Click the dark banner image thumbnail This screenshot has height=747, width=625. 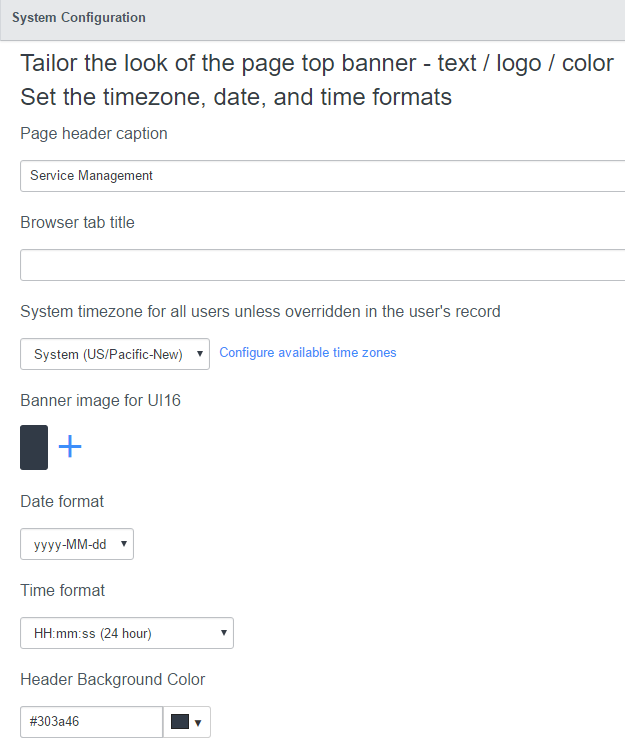point(34,447)
